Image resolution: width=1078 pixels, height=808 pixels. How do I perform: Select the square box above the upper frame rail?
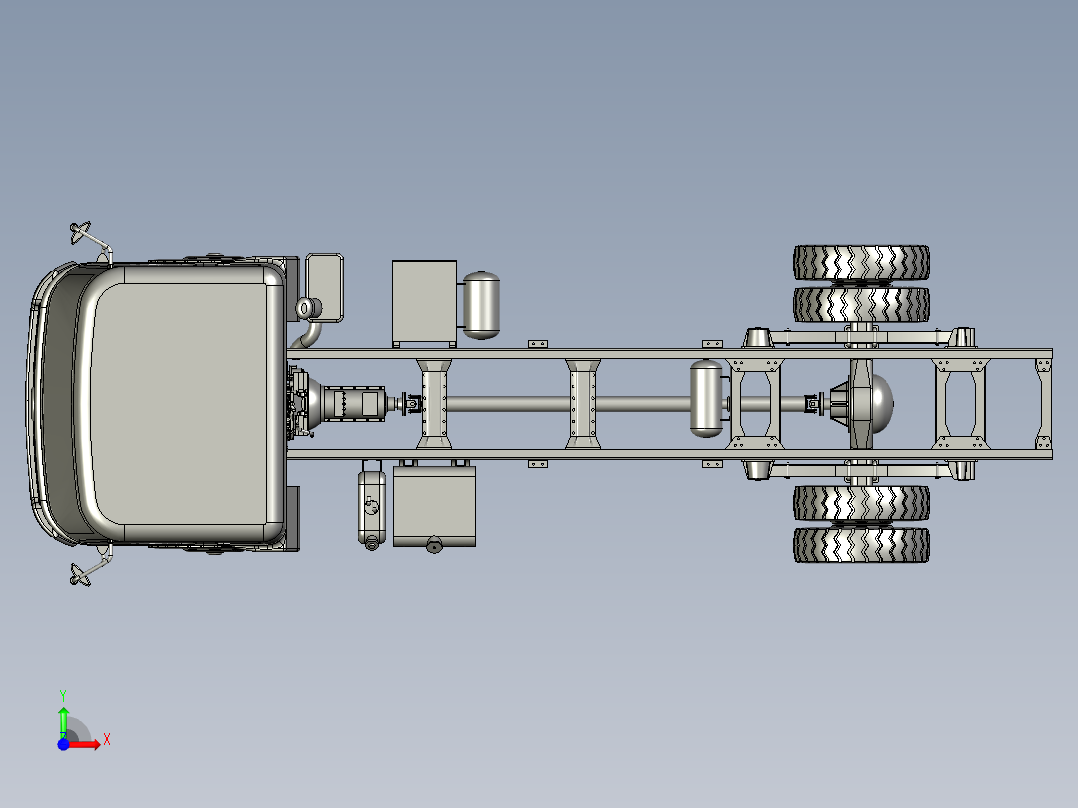424,301
